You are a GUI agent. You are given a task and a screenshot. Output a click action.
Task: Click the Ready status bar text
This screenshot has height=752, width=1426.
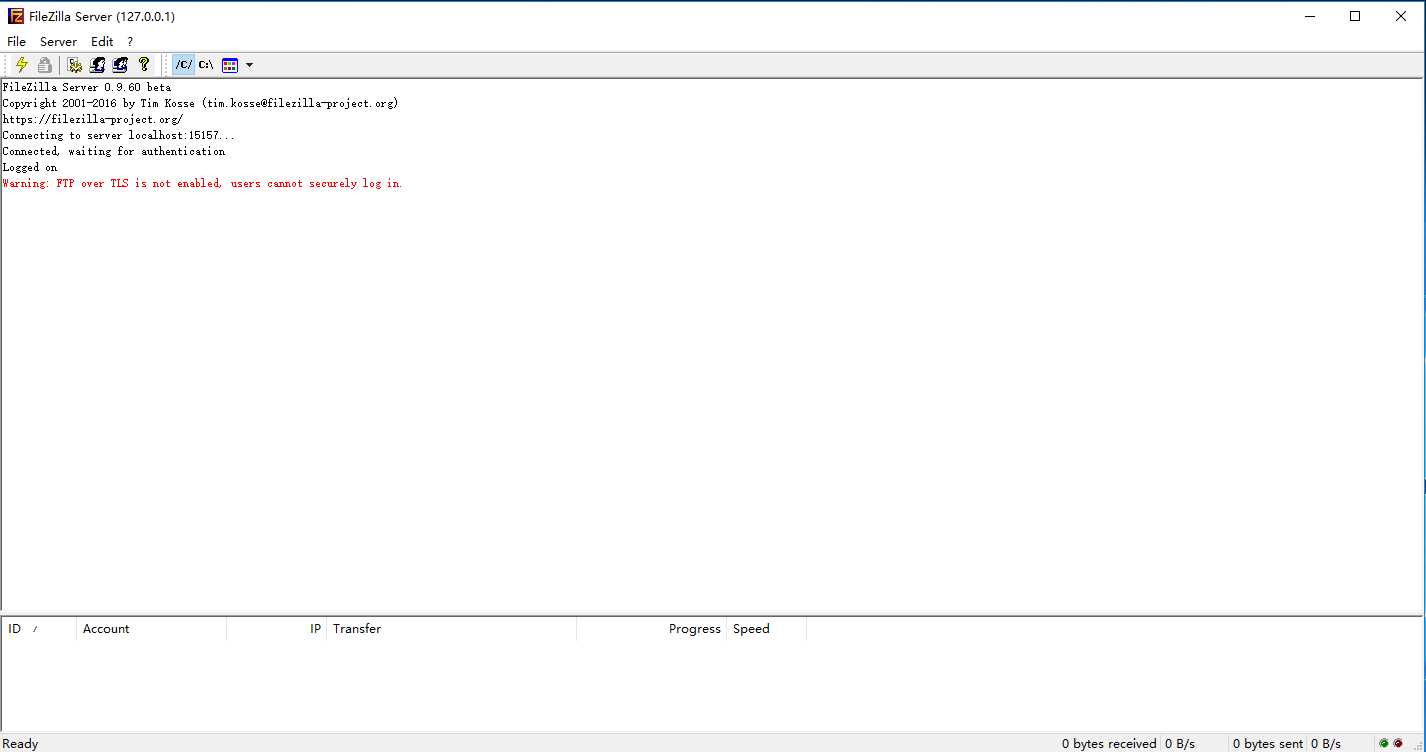pyautogui.click(x=21, y=744)
